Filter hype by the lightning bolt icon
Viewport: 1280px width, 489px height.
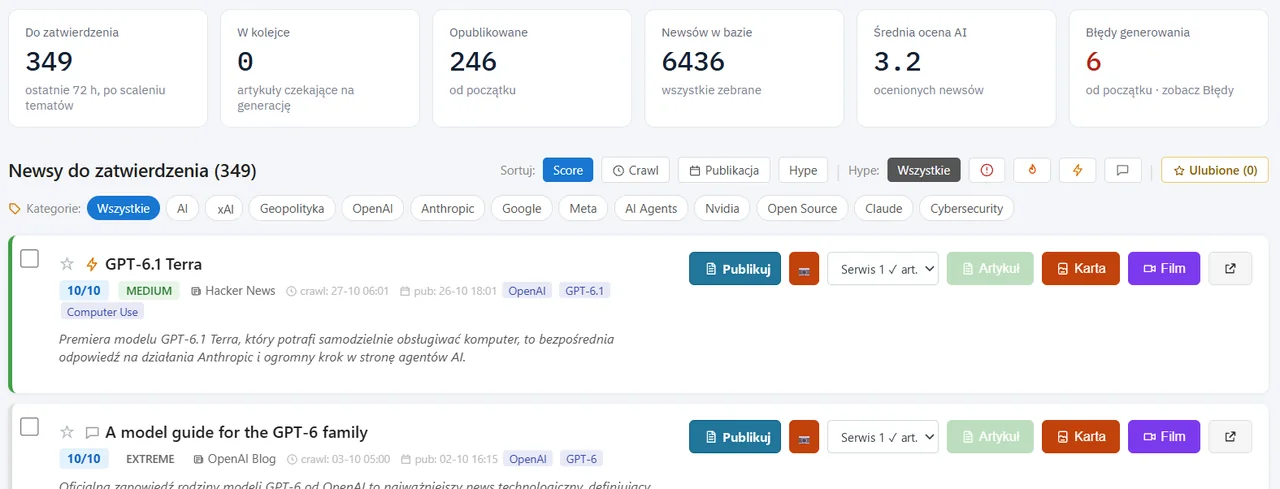(1077, 170)
